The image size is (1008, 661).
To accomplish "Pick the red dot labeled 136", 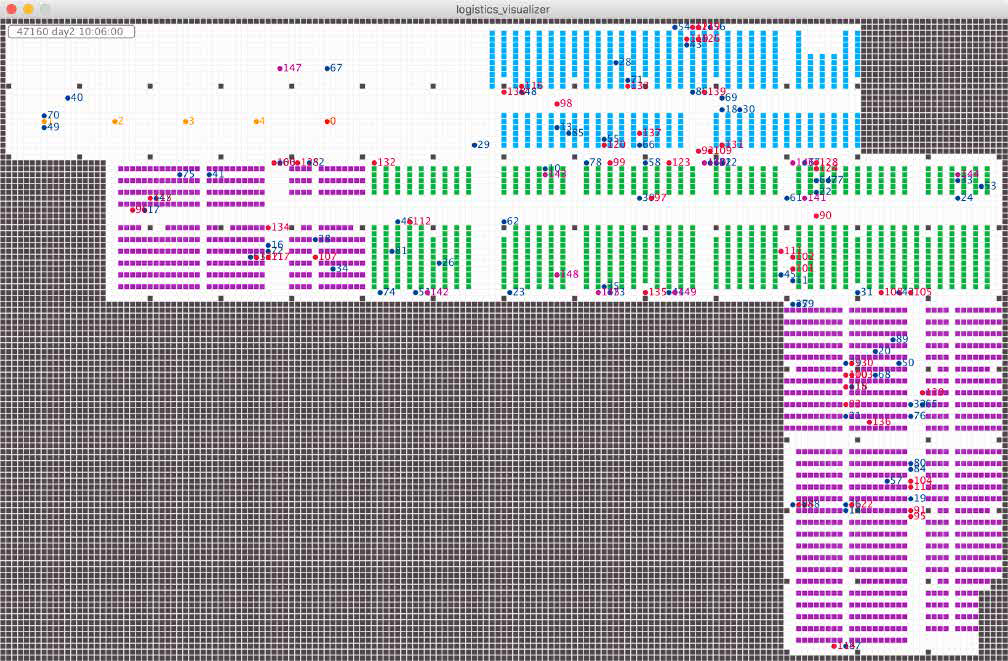I will (869, 422).
